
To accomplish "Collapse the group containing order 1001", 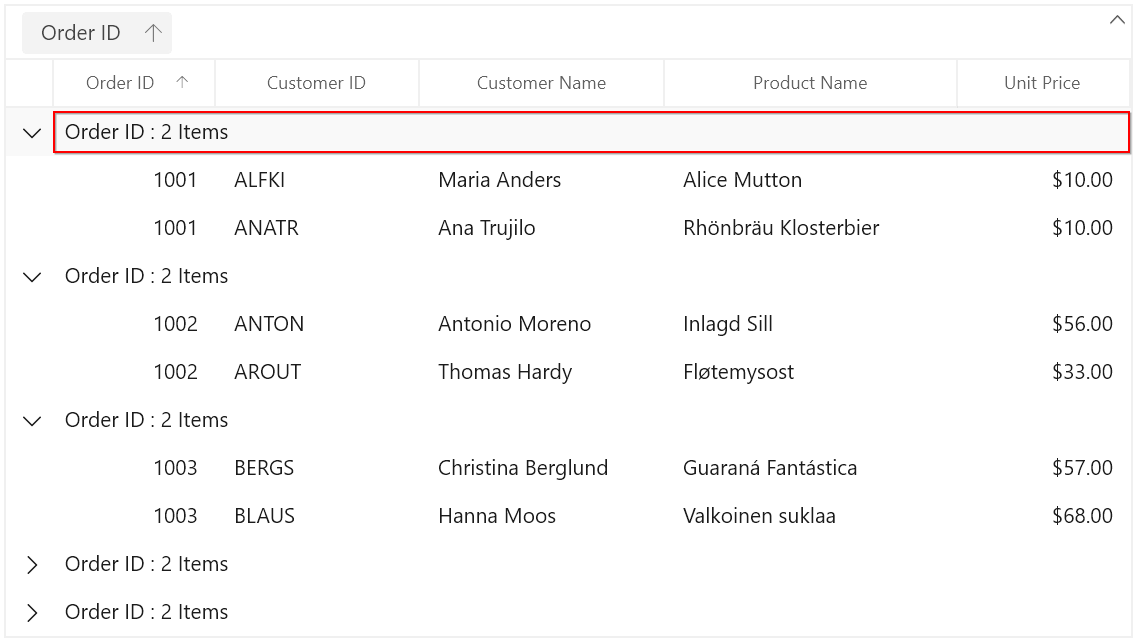I will point(32,133).
